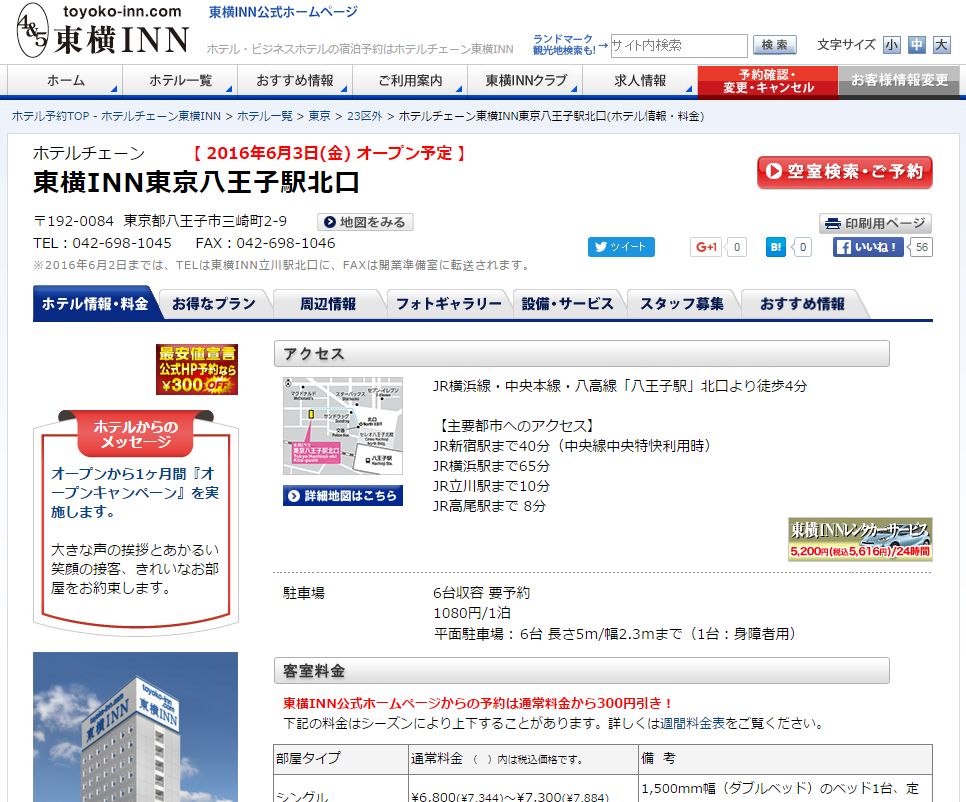Screen dimensions: 966x802
Task: Click the 東横INN公式ホームページ header link
Action: [283, 12]
